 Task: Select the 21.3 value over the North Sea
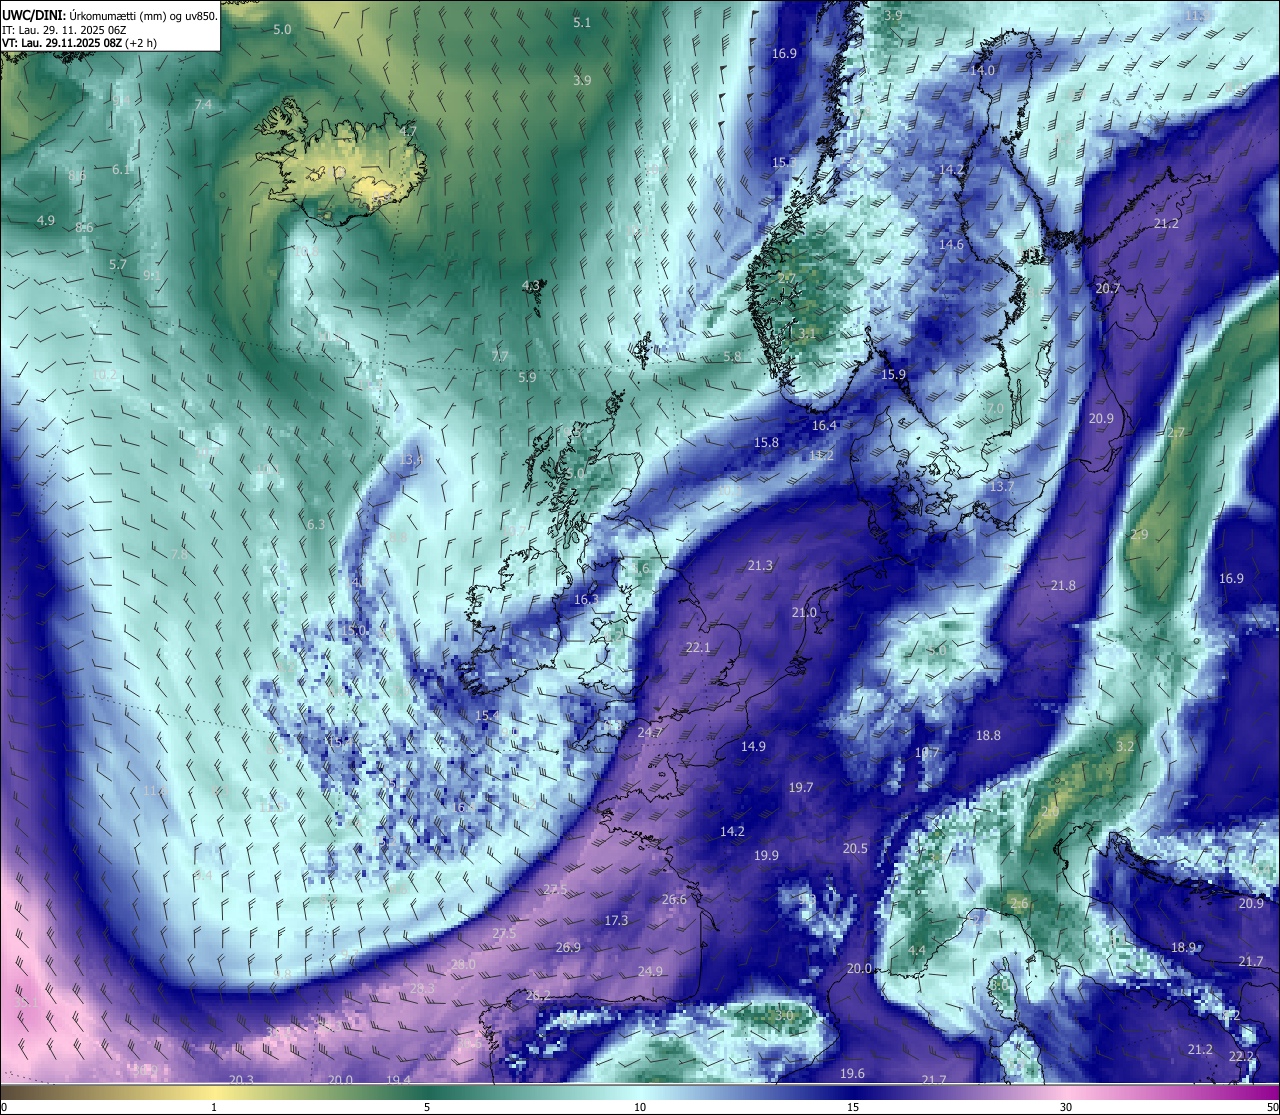pyautogui.click(x=760, y=565)
